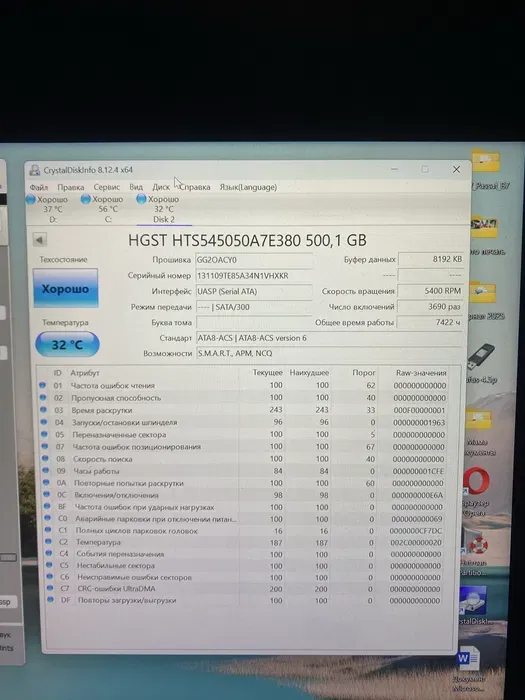The height and width of the screenshot is (700, 525).
Task: Click the Общее время работы 7422 ч value
Action: coord(429,322)
